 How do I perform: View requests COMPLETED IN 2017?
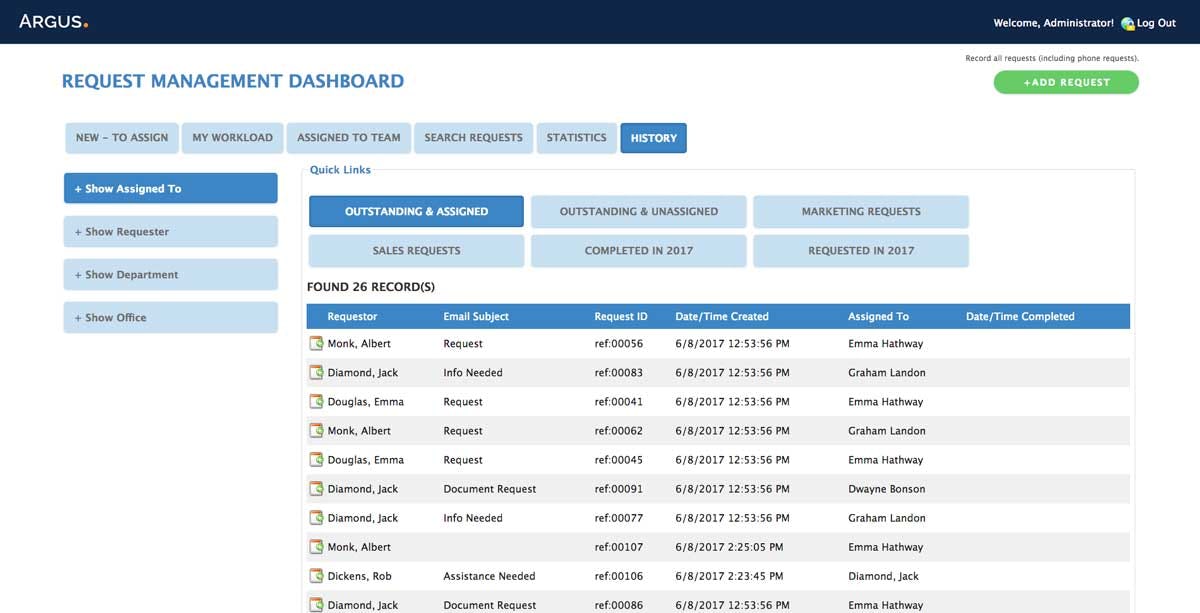638,250
